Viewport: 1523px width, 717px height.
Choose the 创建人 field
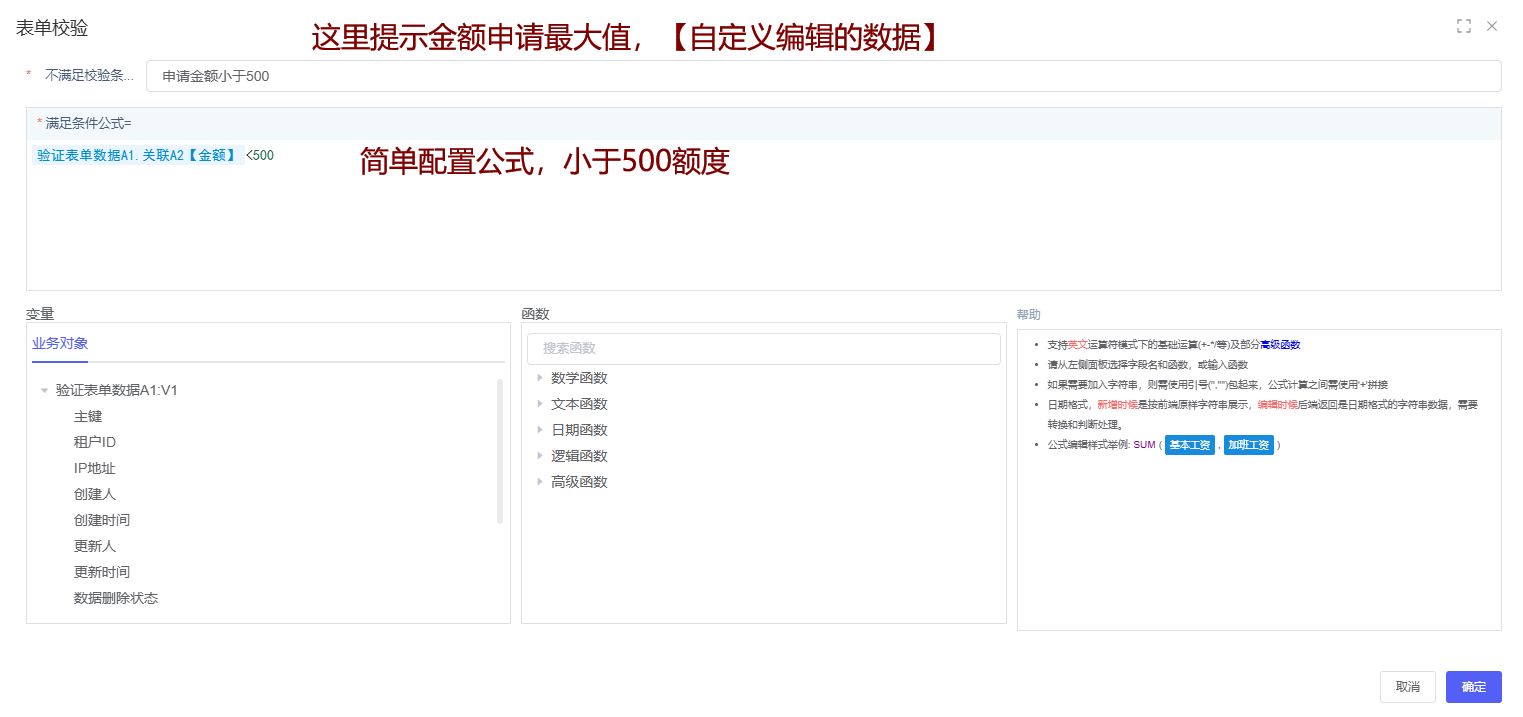tap(95, 495)
